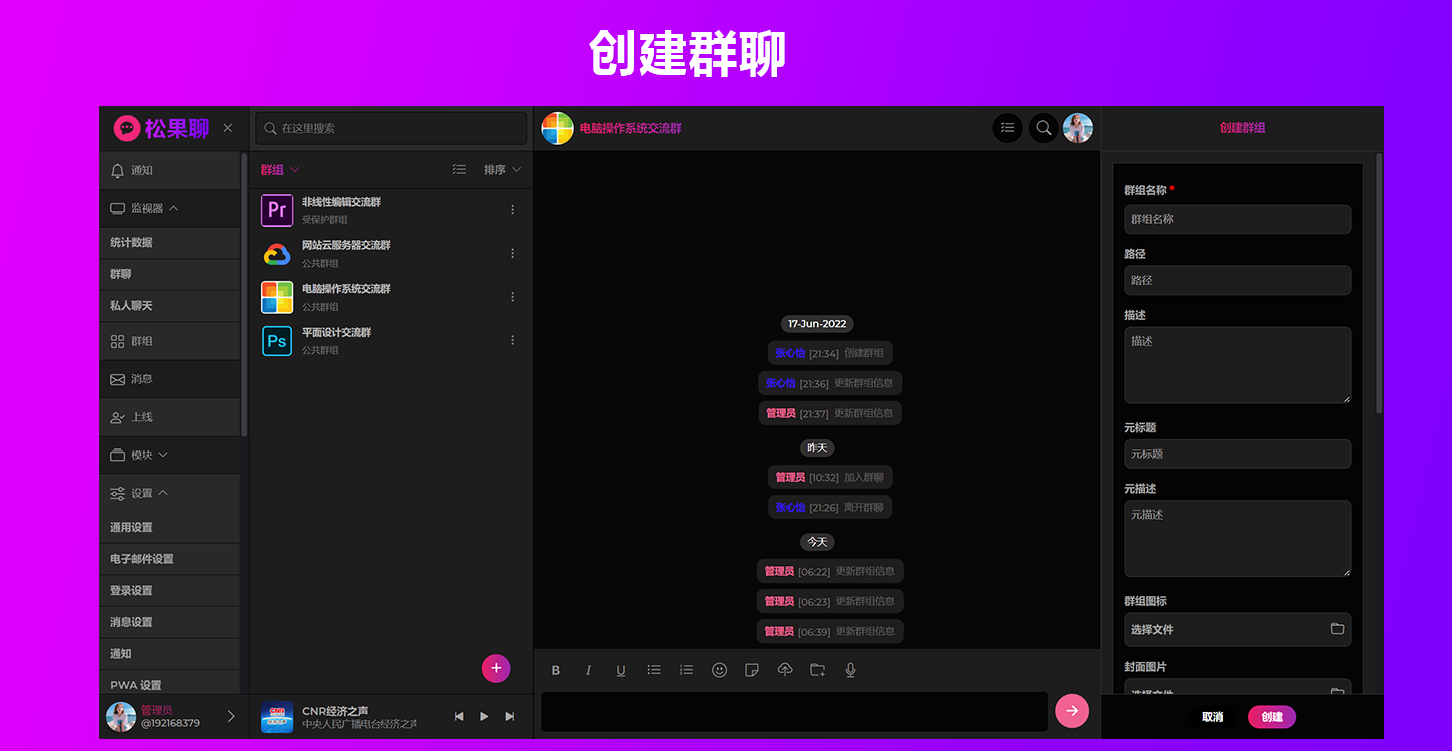Open options menu for 电脑操作系统交流群
1452x751 pixels.
(x=513, y=297)
